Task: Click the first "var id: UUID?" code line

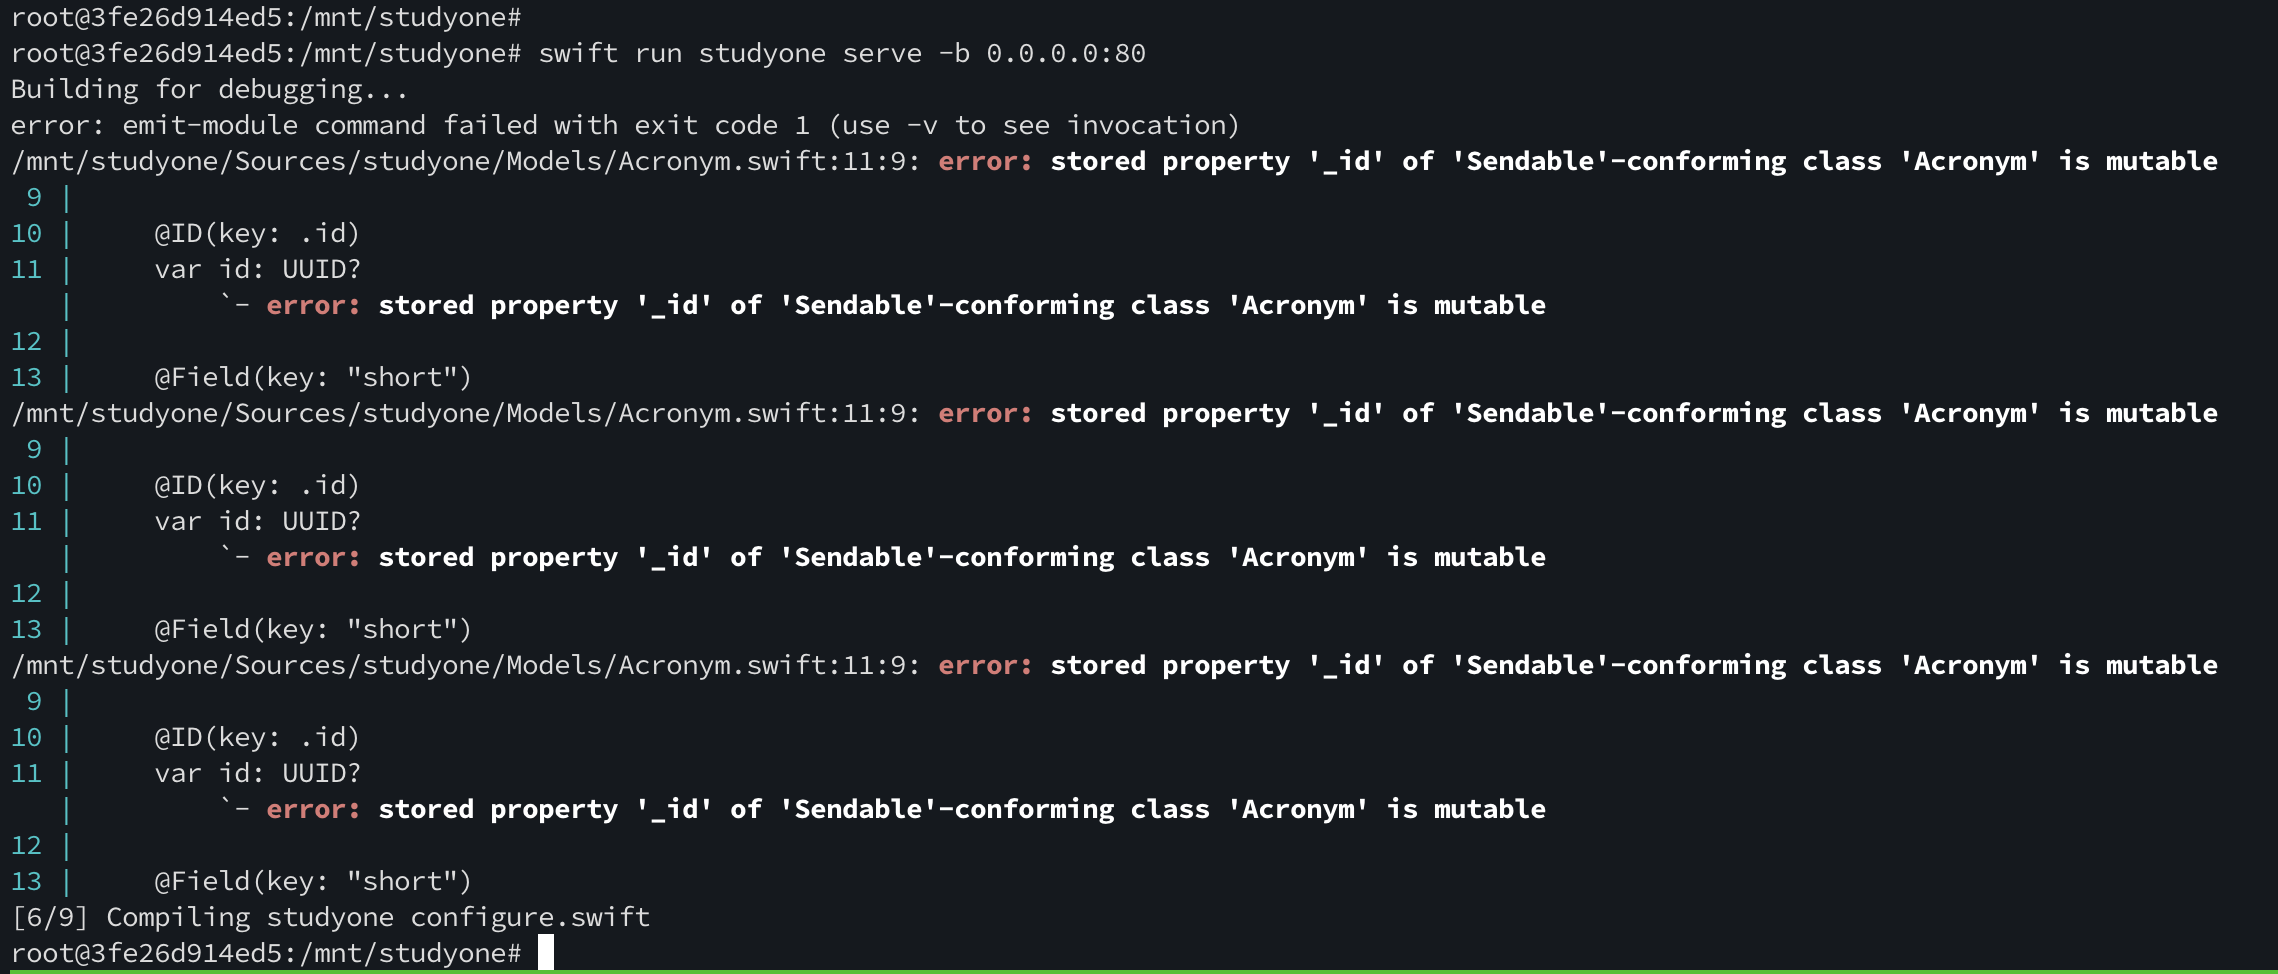Action: pyautogui.click(x=257, y=269)
